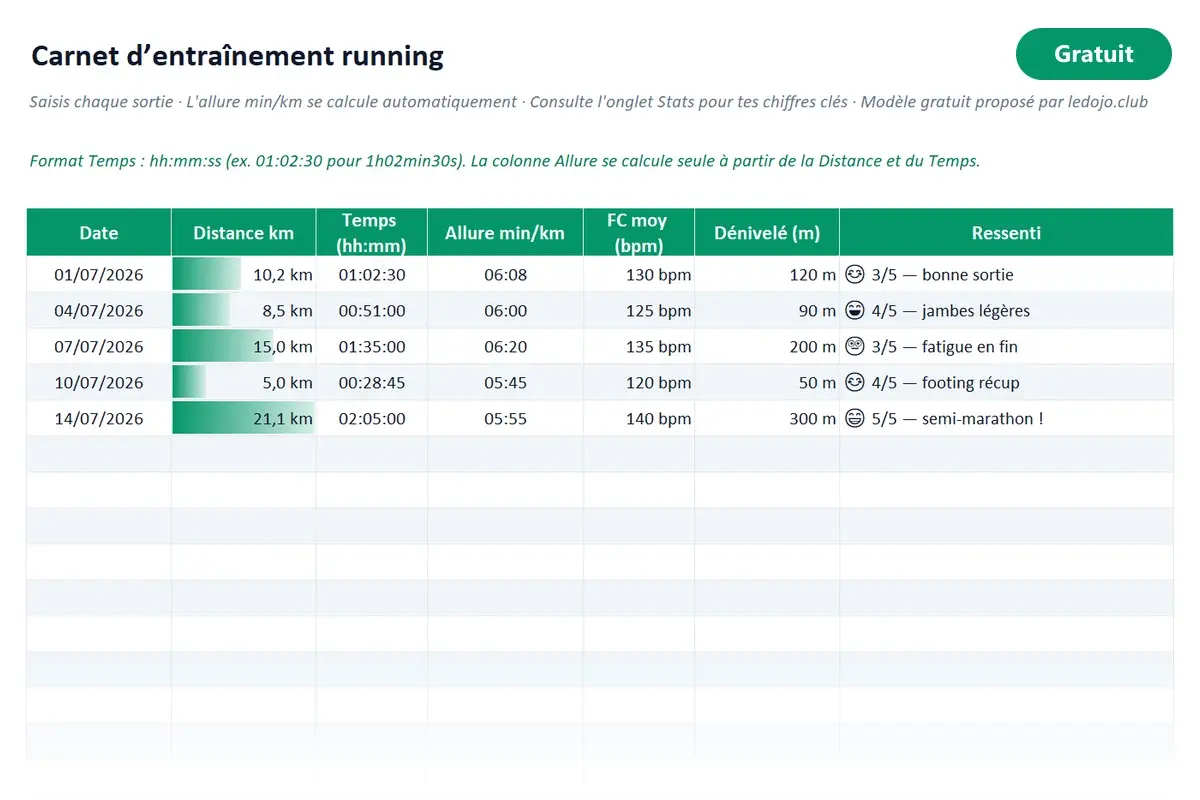Image resolution: width=1200 pixels, height=800 pixels.
Task: Click the 140 bpm heart rate cell
Action: (639, 419)
